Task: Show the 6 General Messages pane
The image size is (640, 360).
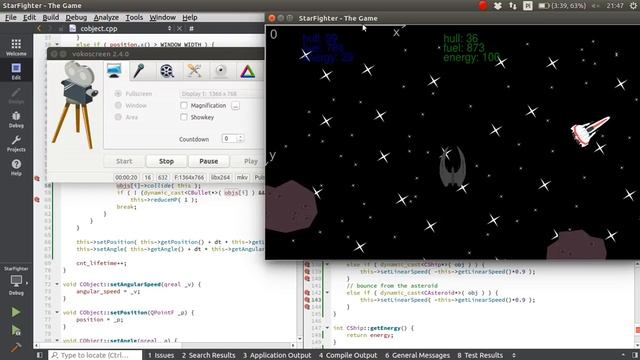Action: pos(417,355)
